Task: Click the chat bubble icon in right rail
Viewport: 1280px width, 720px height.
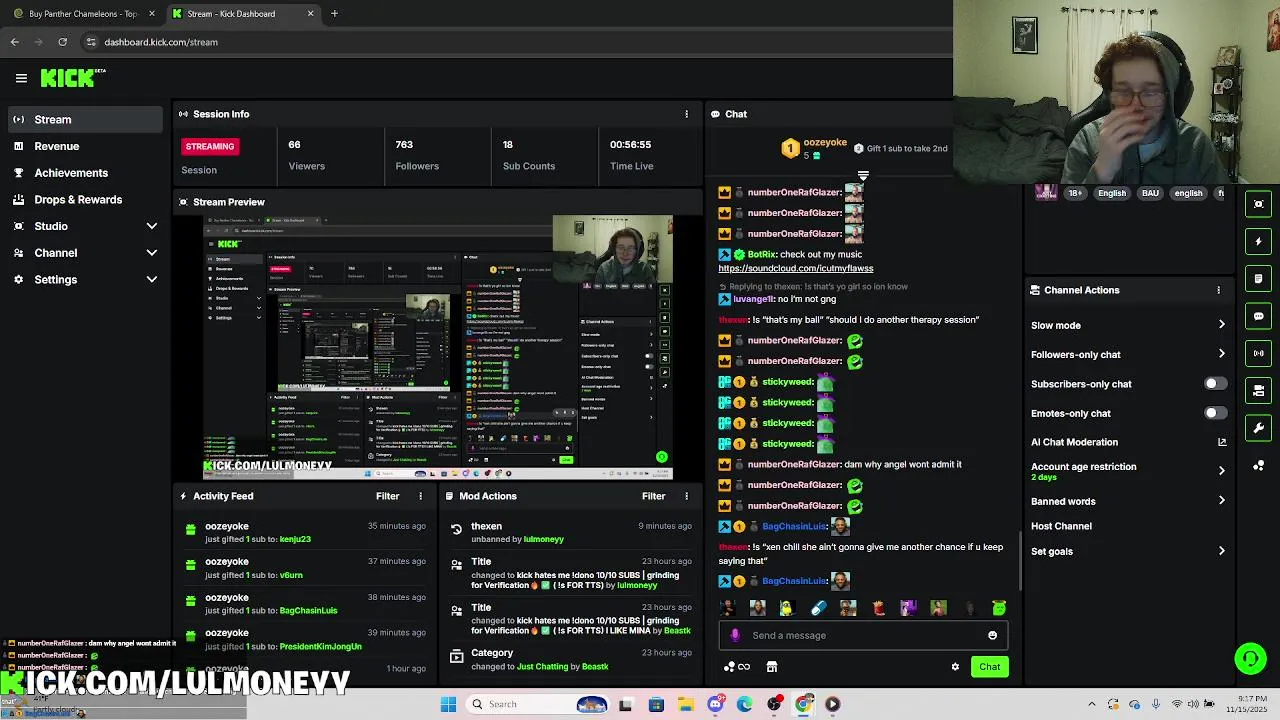Action: pyautogui.click(x=1258, y=316)
